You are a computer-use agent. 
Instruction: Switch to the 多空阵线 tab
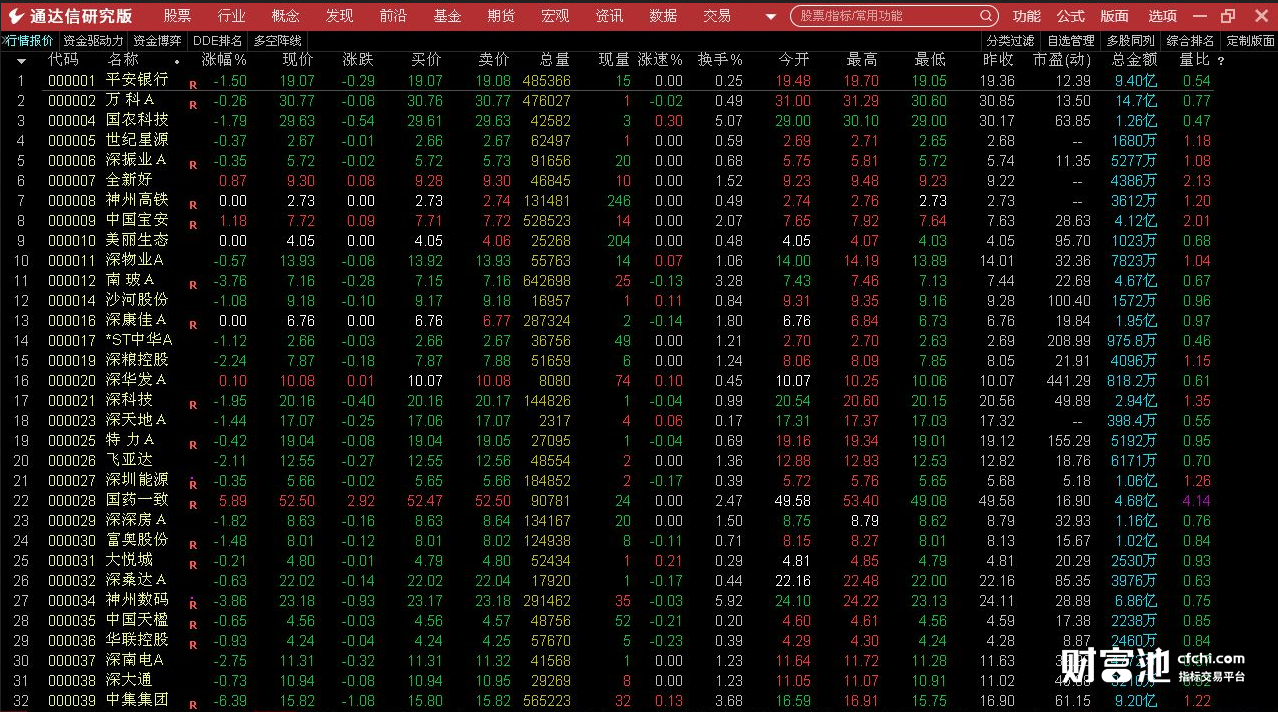277,41
